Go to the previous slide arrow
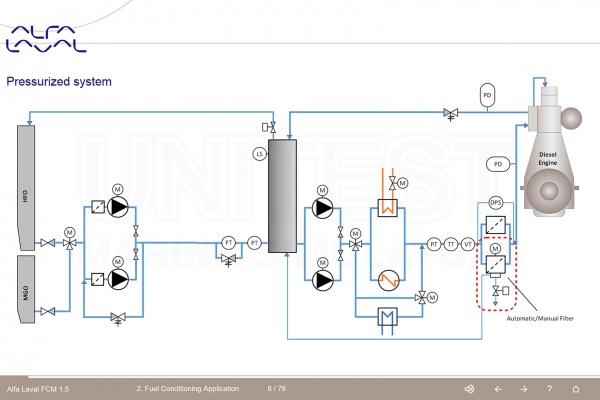600x400 pixels. (x=498, y=389)
